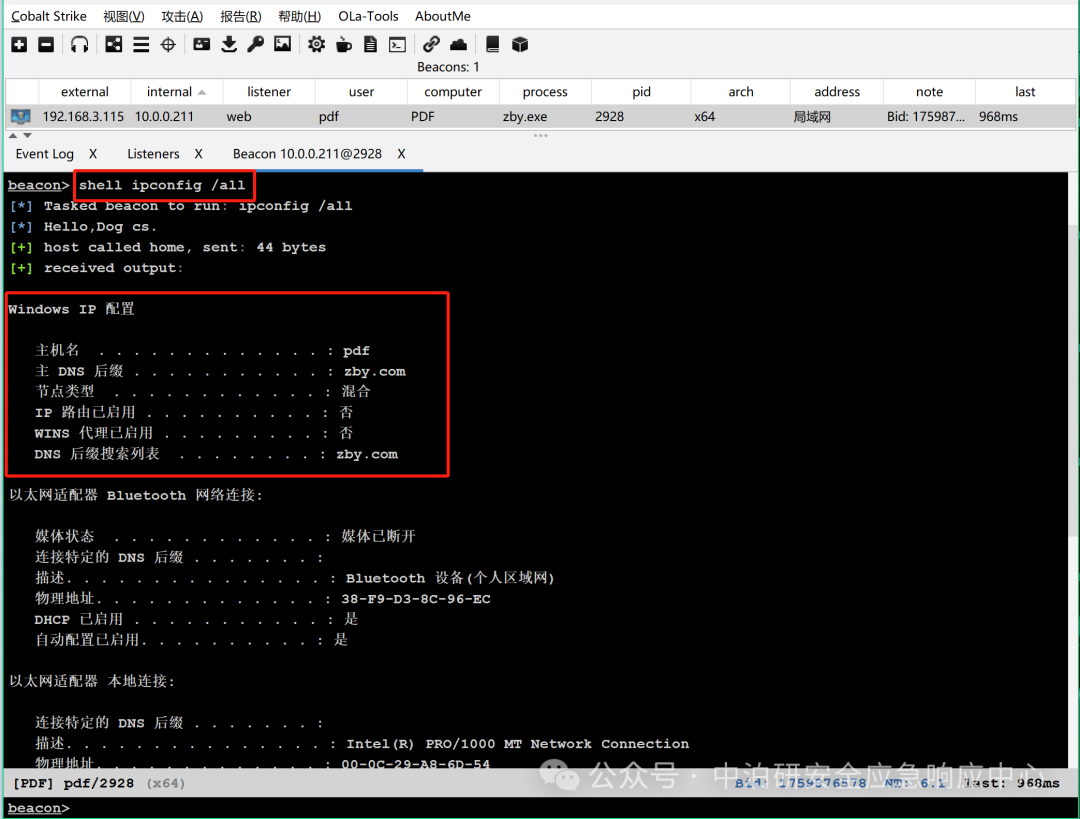Sort by the process column header
The image size is (1080, 819).
point(545,92)
